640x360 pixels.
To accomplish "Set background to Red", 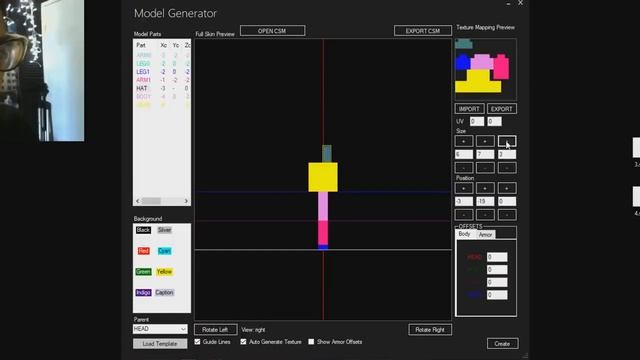I will pos(143,251).
